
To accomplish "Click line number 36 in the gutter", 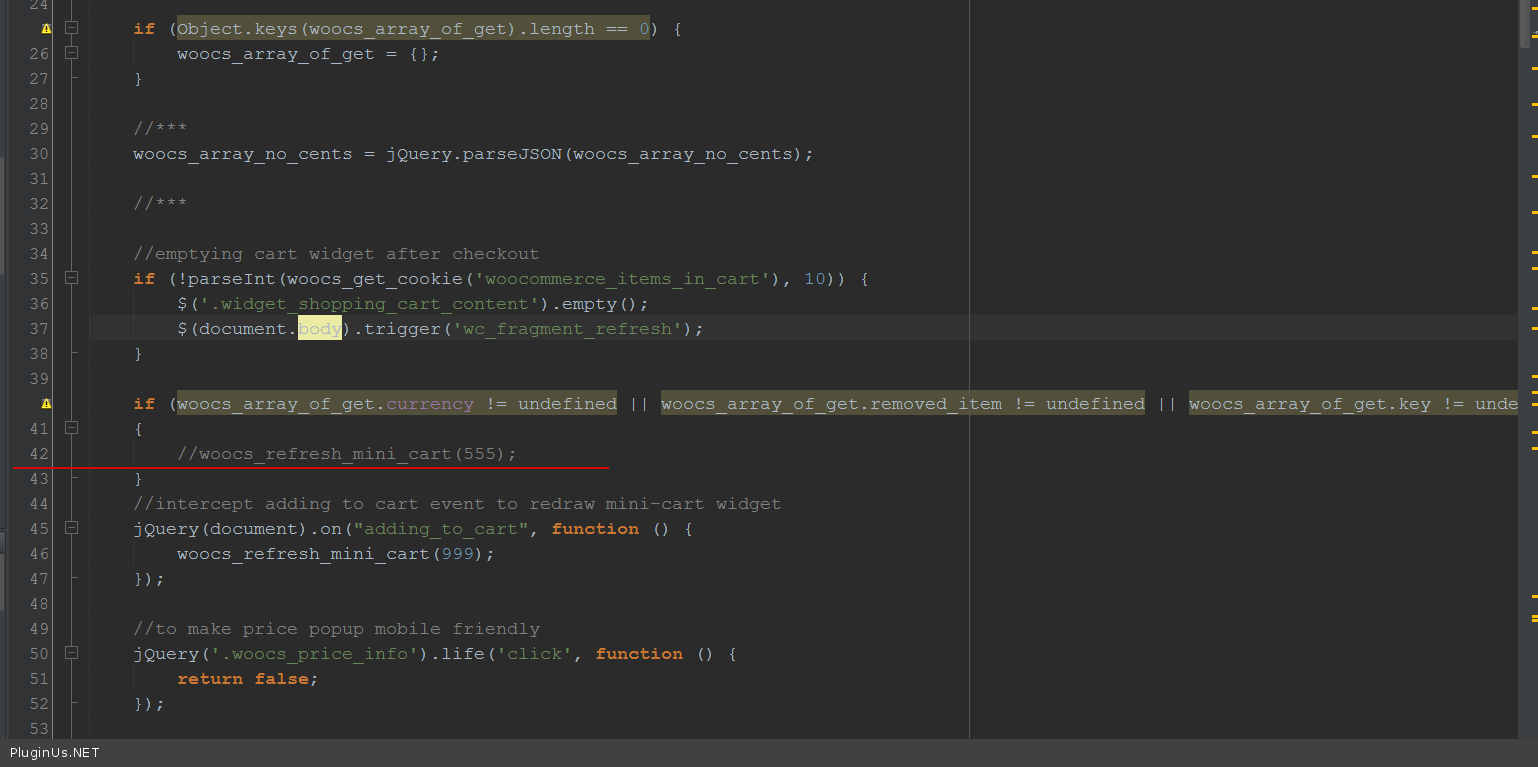I will click(39, 304).
